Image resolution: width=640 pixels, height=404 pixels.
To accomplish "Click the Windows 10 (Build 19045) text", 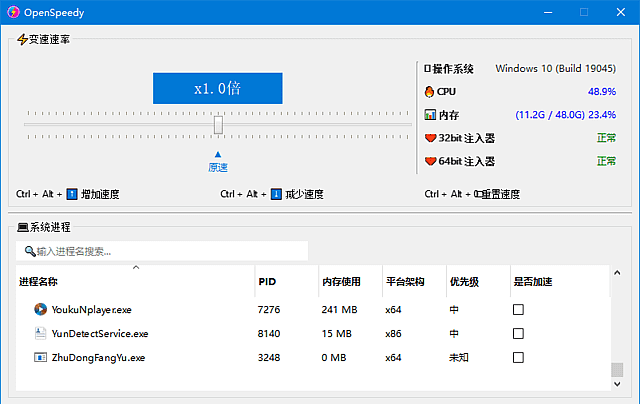I will point(556,69).
